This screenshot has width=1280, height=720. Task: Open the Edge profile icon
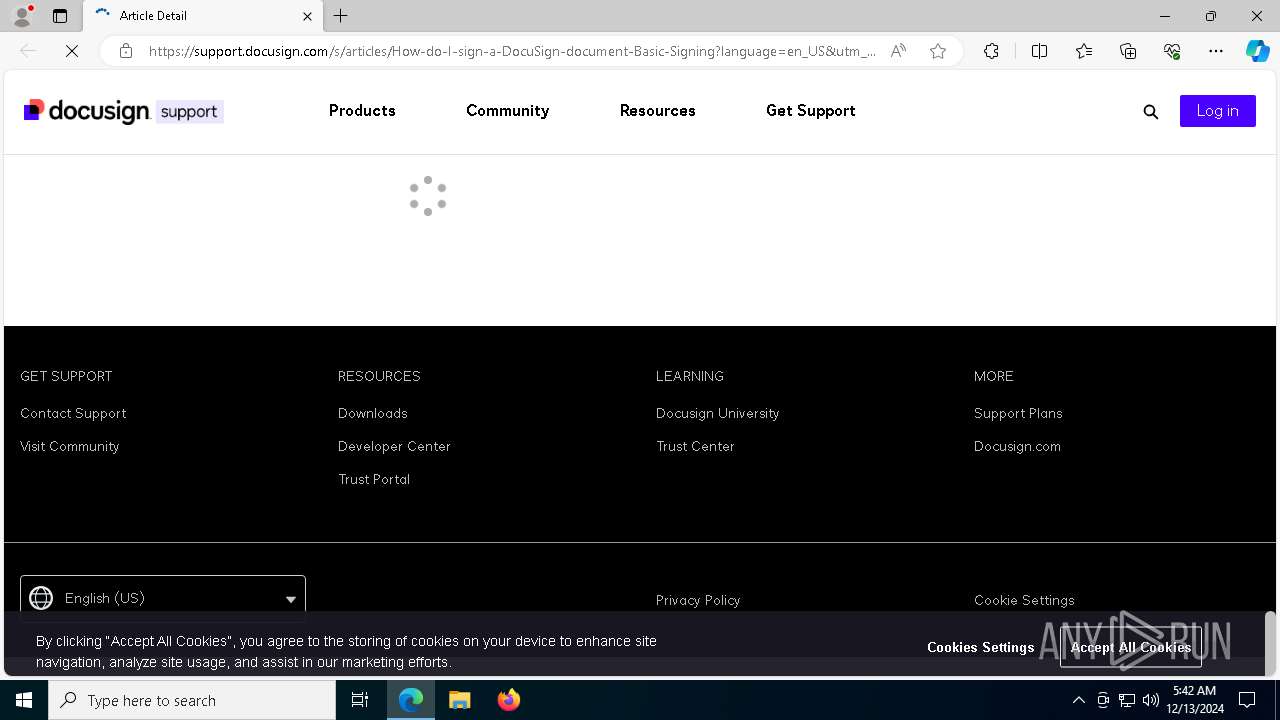(22, 16)
